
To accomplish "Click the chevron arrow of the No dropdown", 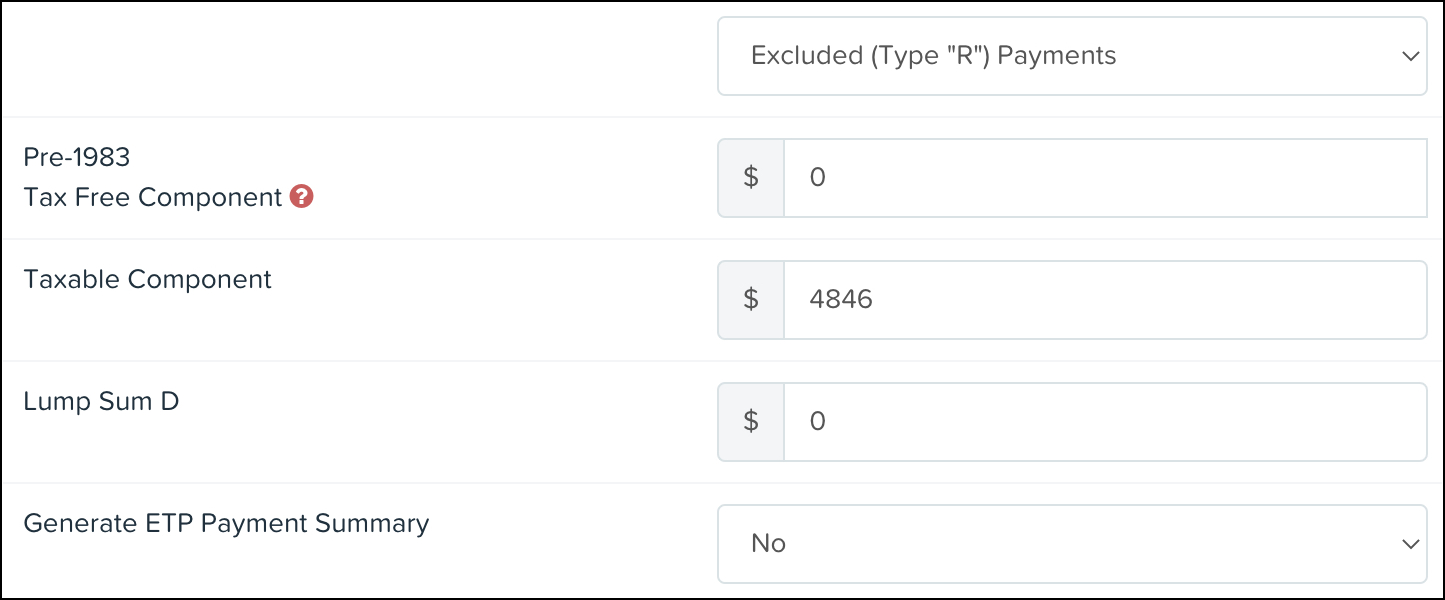I will point(1410,545).
